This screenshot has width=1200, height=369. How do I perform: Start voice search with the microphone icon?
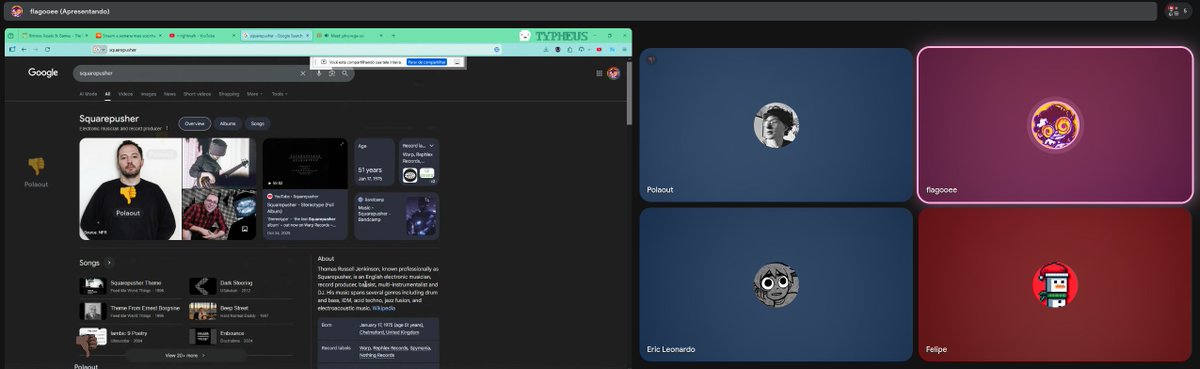(318, 73)
